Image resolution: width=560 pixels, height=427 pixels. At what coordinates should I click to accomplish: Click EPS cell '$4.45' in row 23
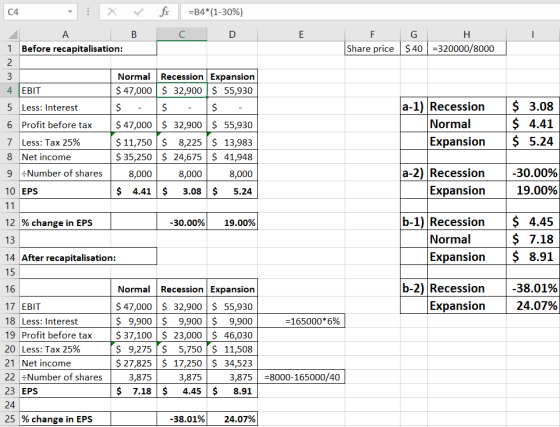pyautogui.click(x=181, y=391)
